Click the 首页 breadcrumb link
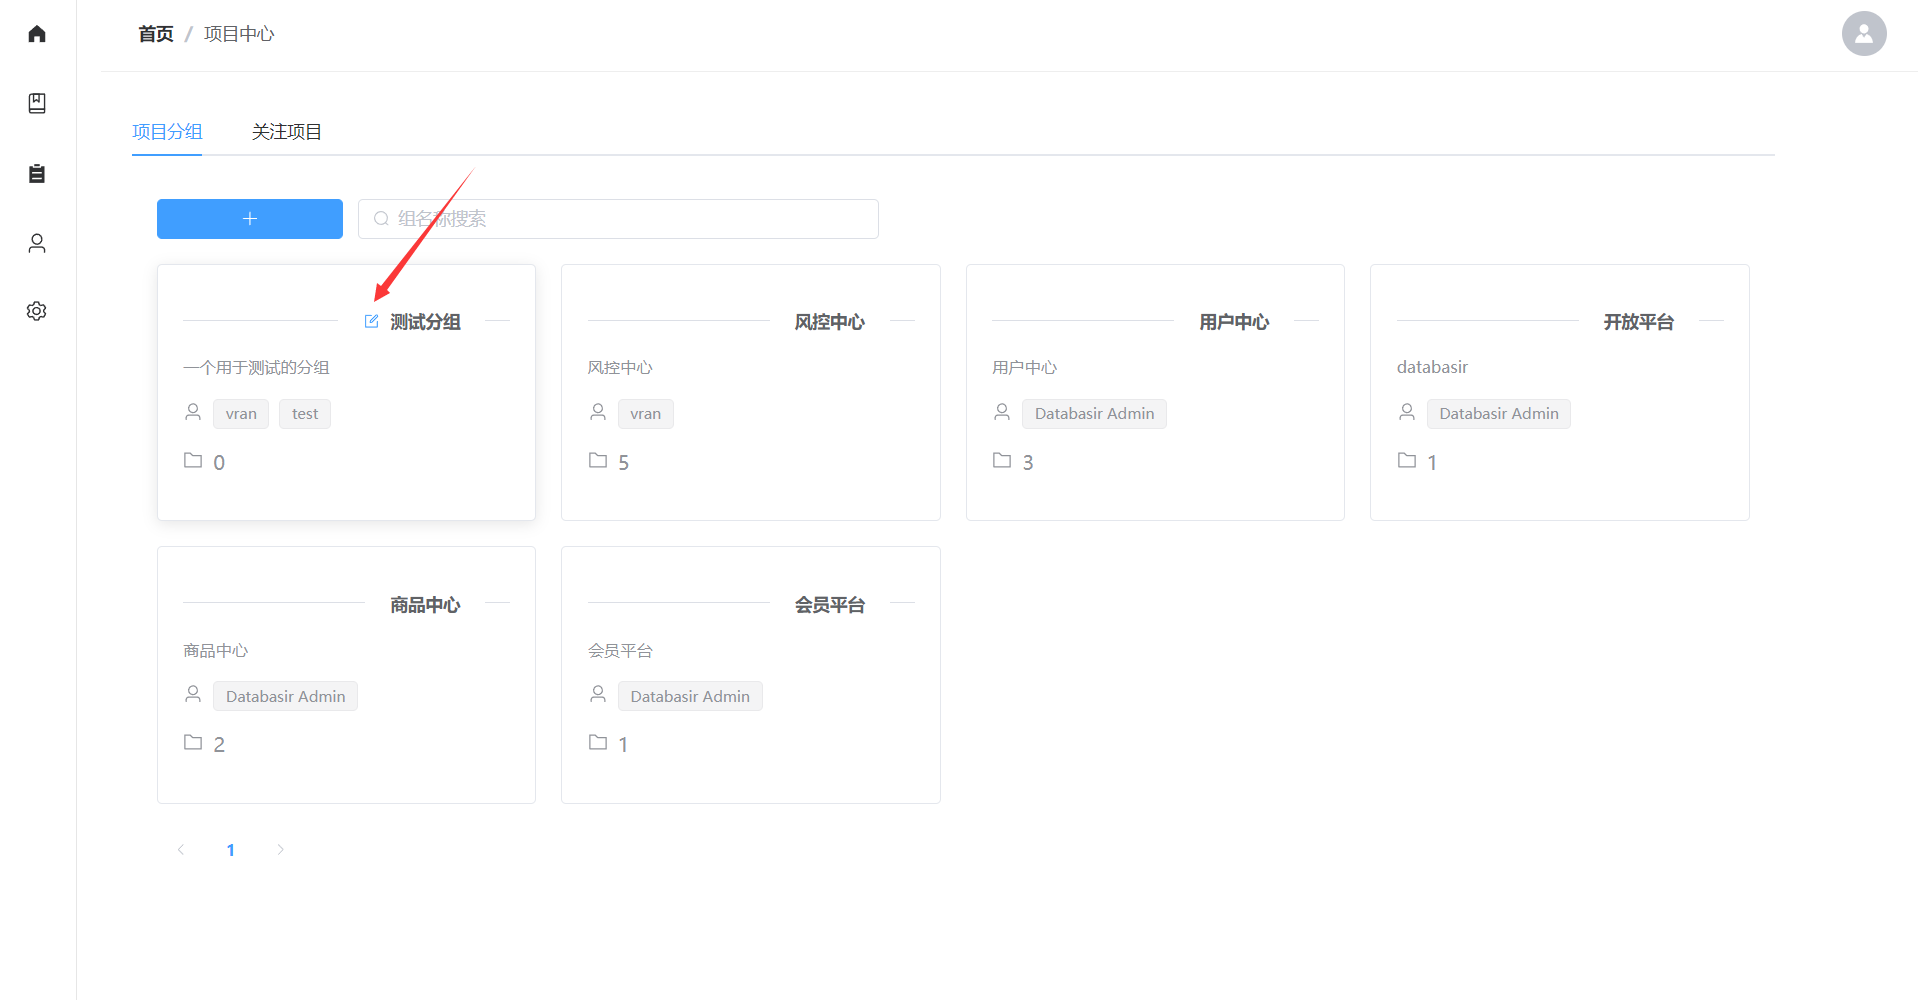 point(155,34)
